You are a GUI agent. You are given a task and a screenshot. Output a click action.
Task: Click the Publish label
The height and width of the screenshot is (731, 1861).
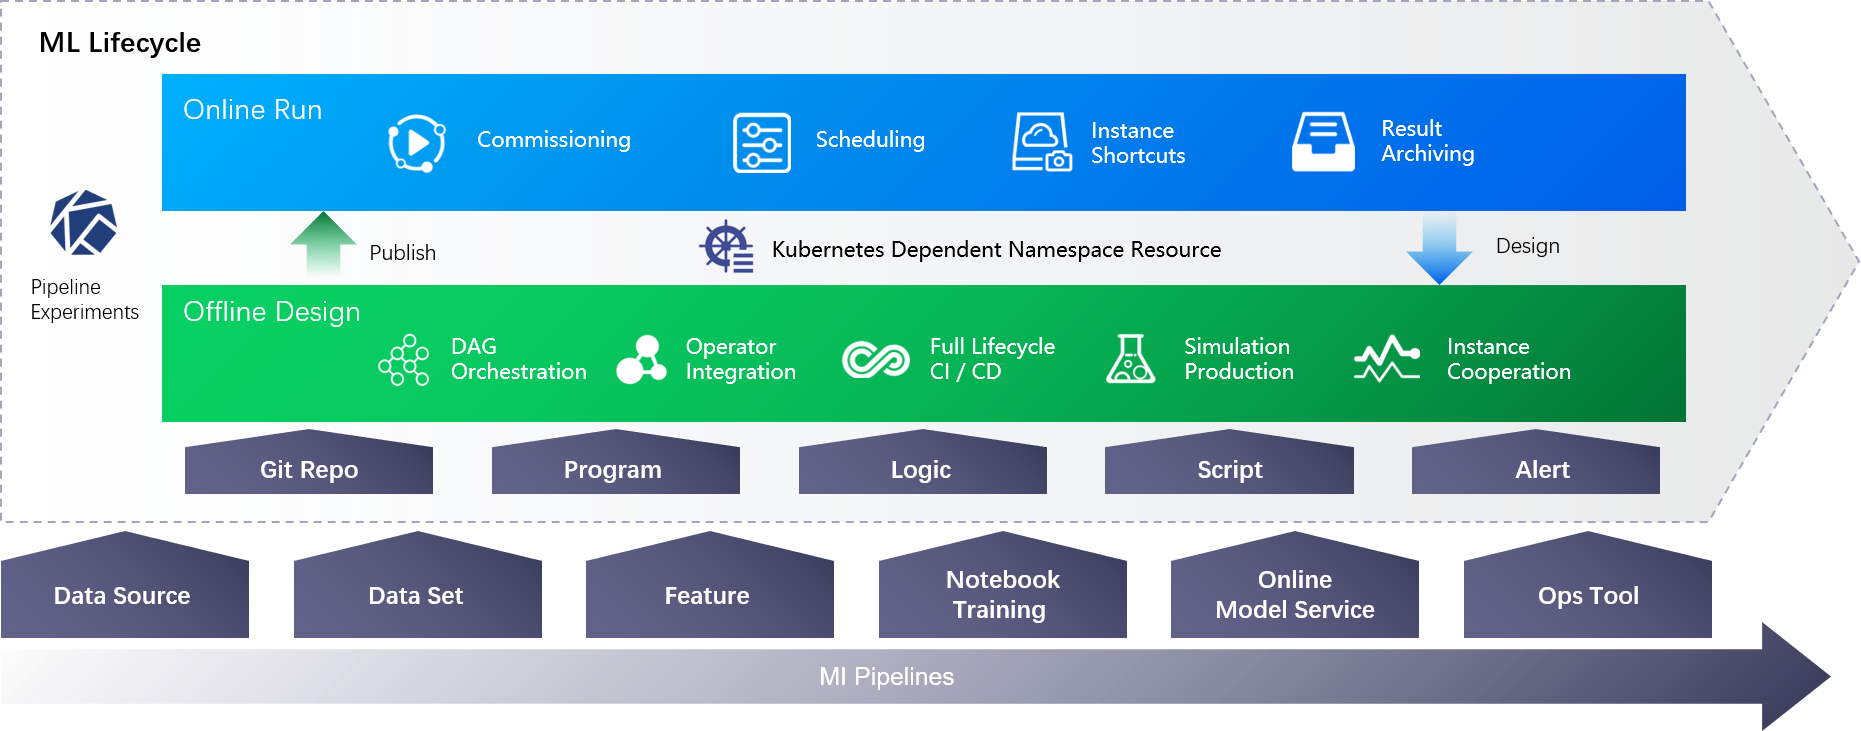click(x=403, y=253)
